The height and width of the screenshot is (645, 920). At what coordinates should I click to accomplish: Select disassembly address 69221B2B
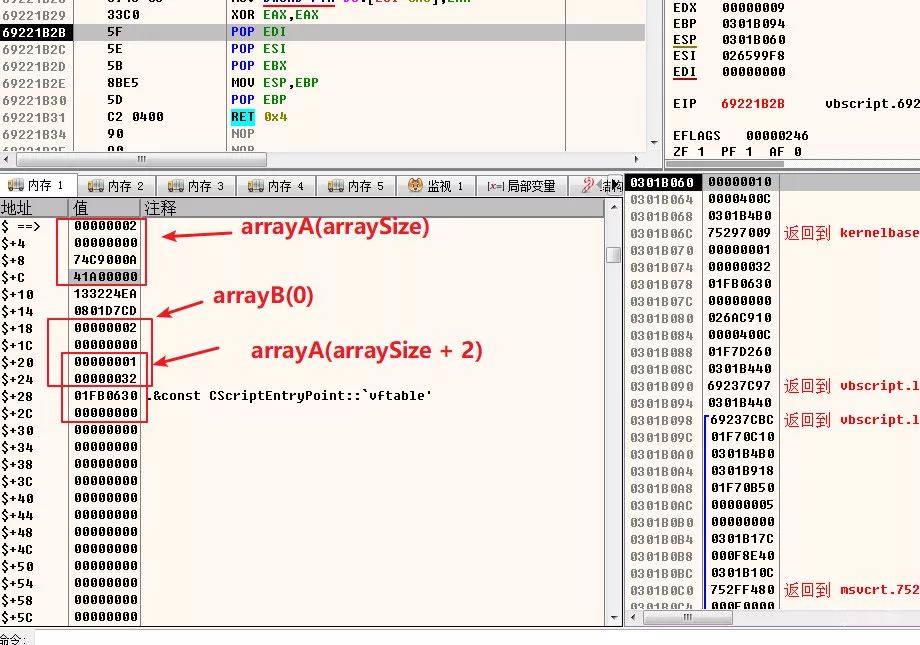[x=34, y=32]
